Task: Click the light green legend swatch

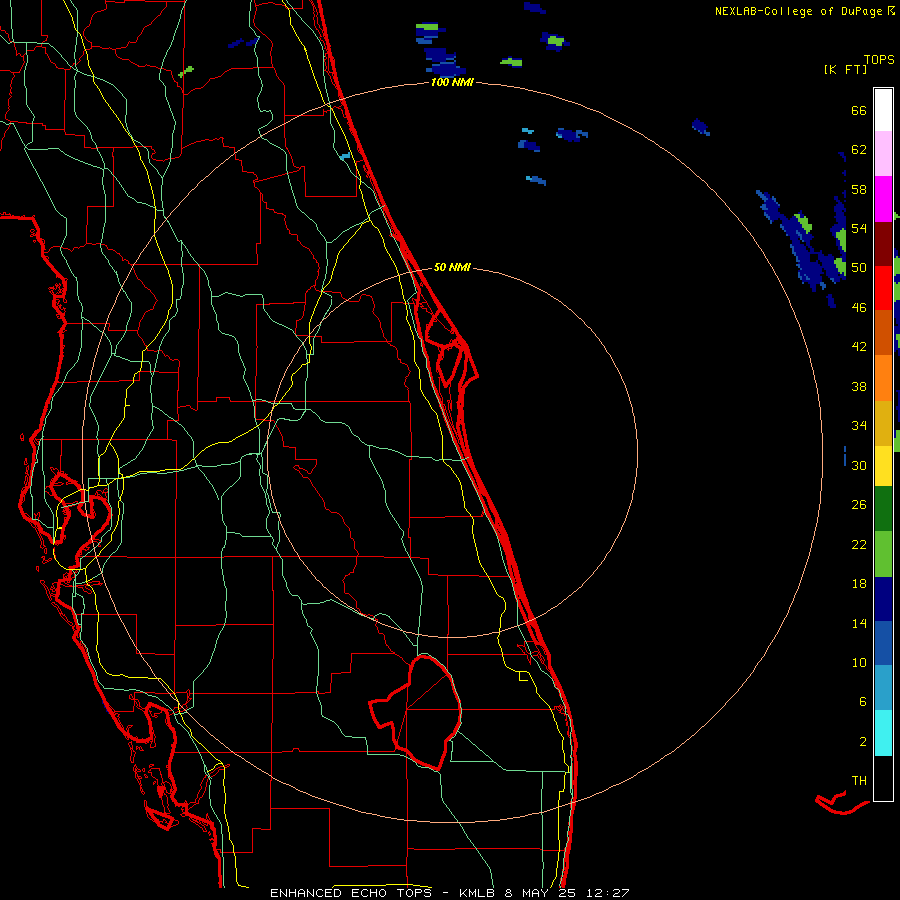Action: pyautogui.click(x=883, y=554)
